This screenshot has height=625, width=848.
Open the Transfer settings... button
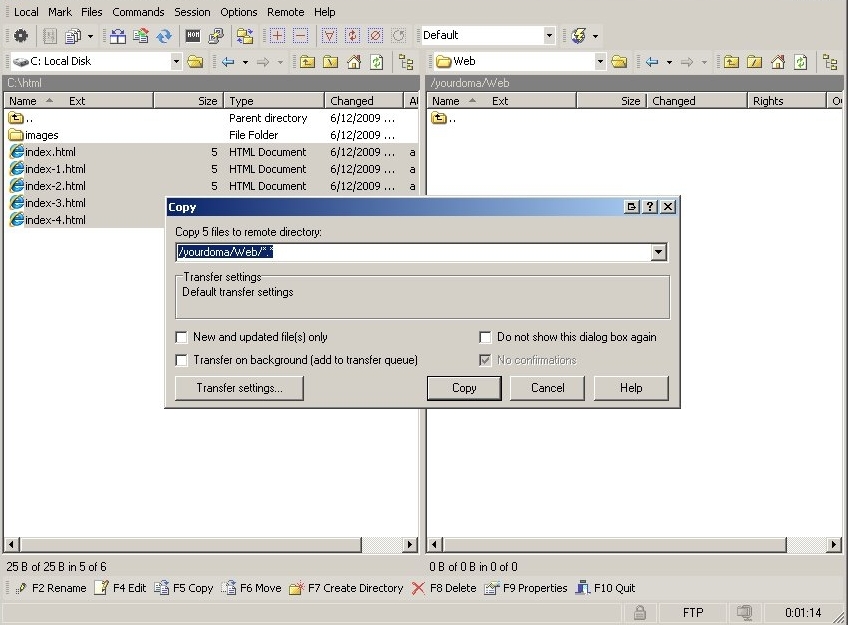click(239, 388)
